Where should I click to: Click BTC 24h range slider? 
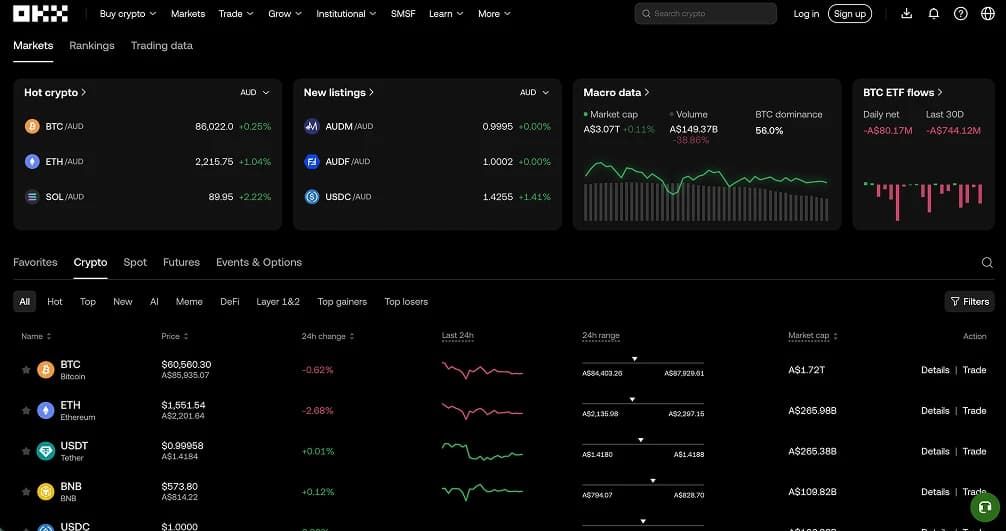tap(643, 364)
